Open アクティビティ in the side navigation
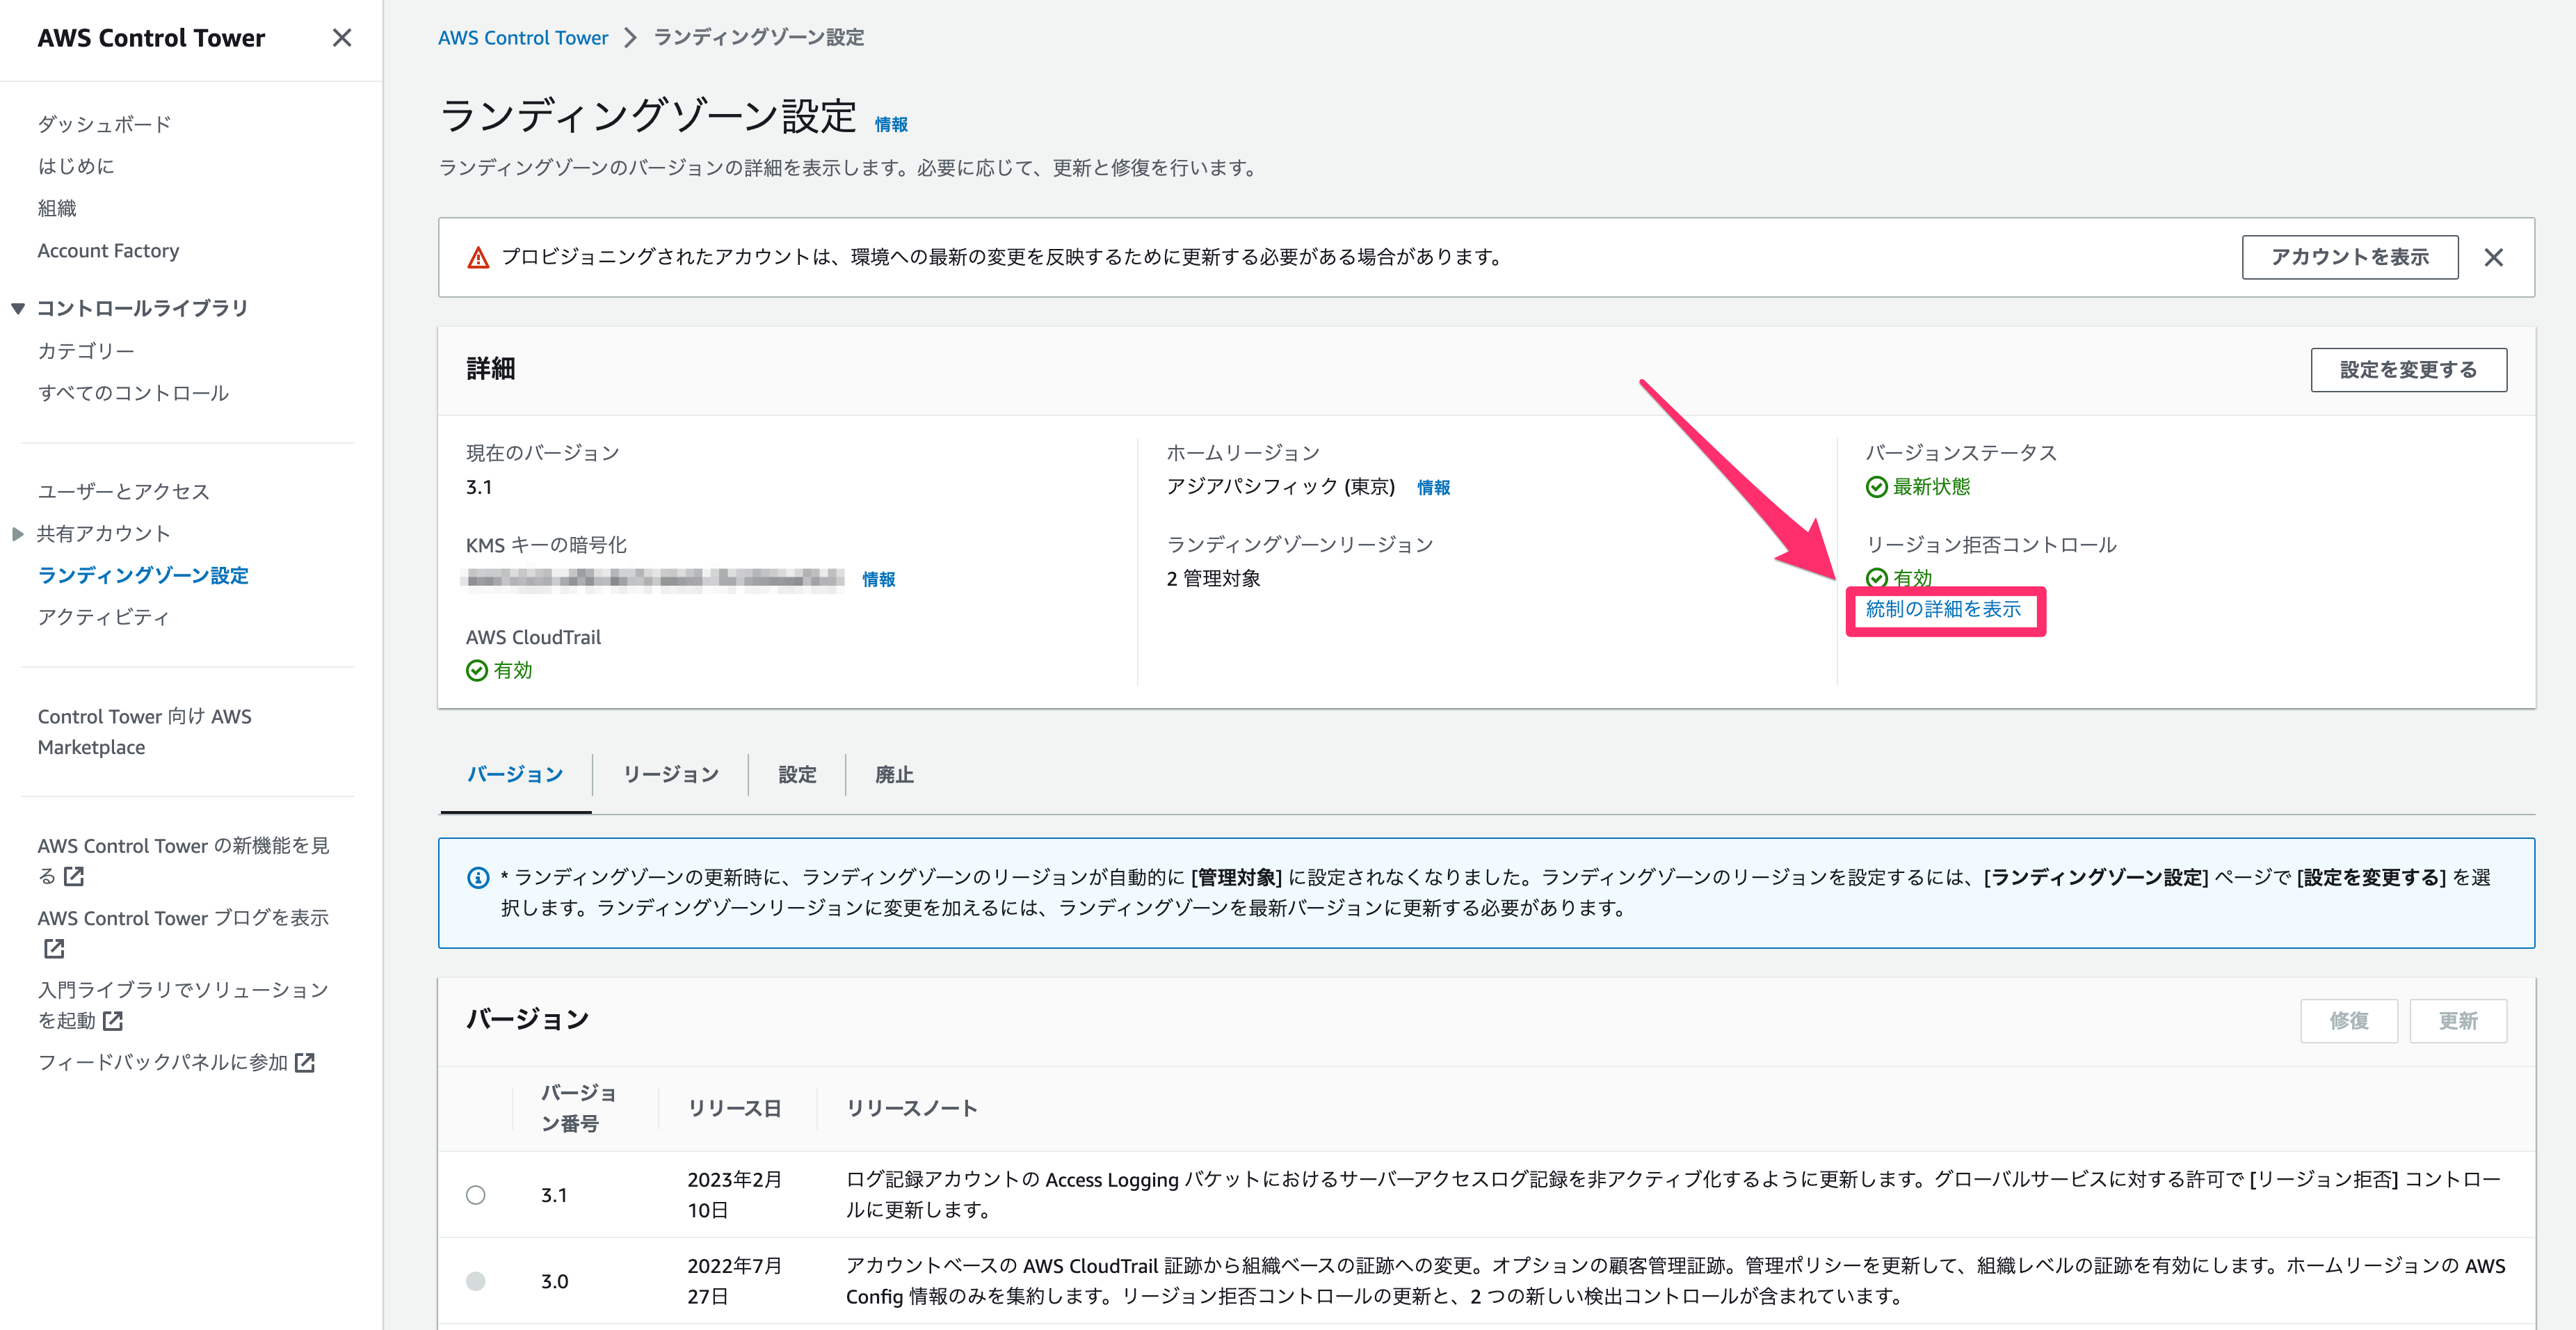Viewport: 2576px width, 1330px height. (104, 617)
